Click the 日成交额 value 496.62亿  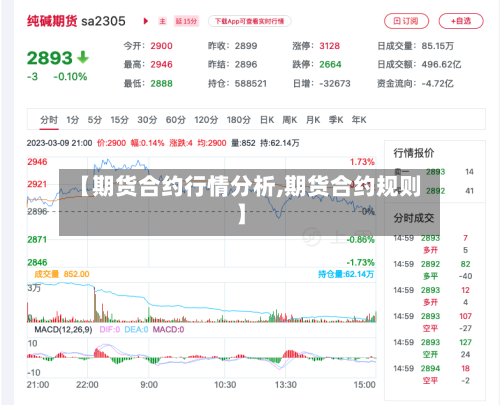click(x=441, y=64)
